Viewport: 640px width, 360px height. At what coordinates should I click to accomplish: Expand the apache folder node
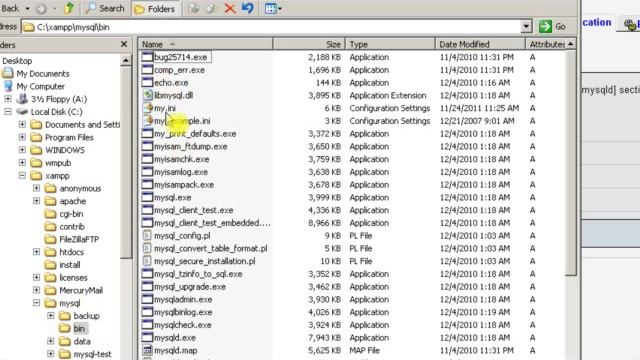(x=36, y=201)
